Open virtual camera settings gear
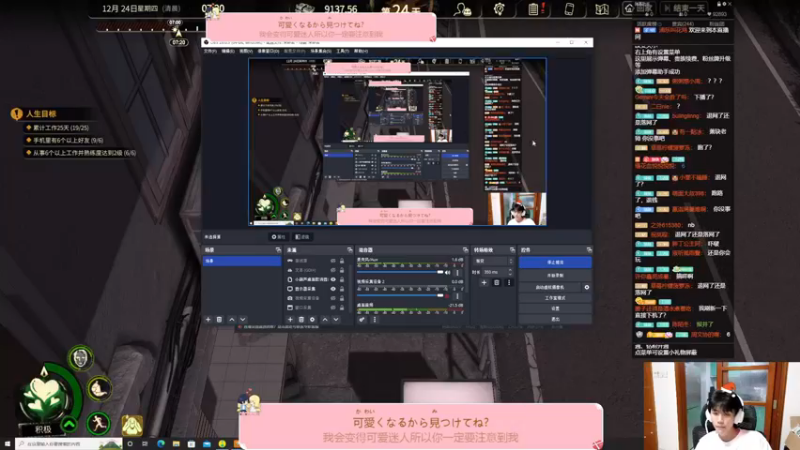The height and width of the screenshot is (450, 800). point(587,287)
